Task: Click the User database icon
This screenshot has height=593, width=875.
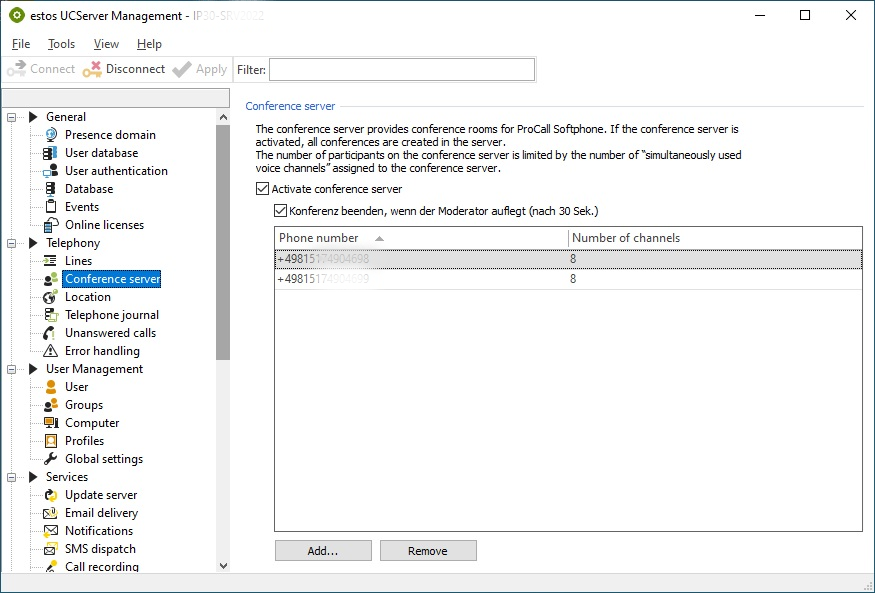Action: [51, 153]
